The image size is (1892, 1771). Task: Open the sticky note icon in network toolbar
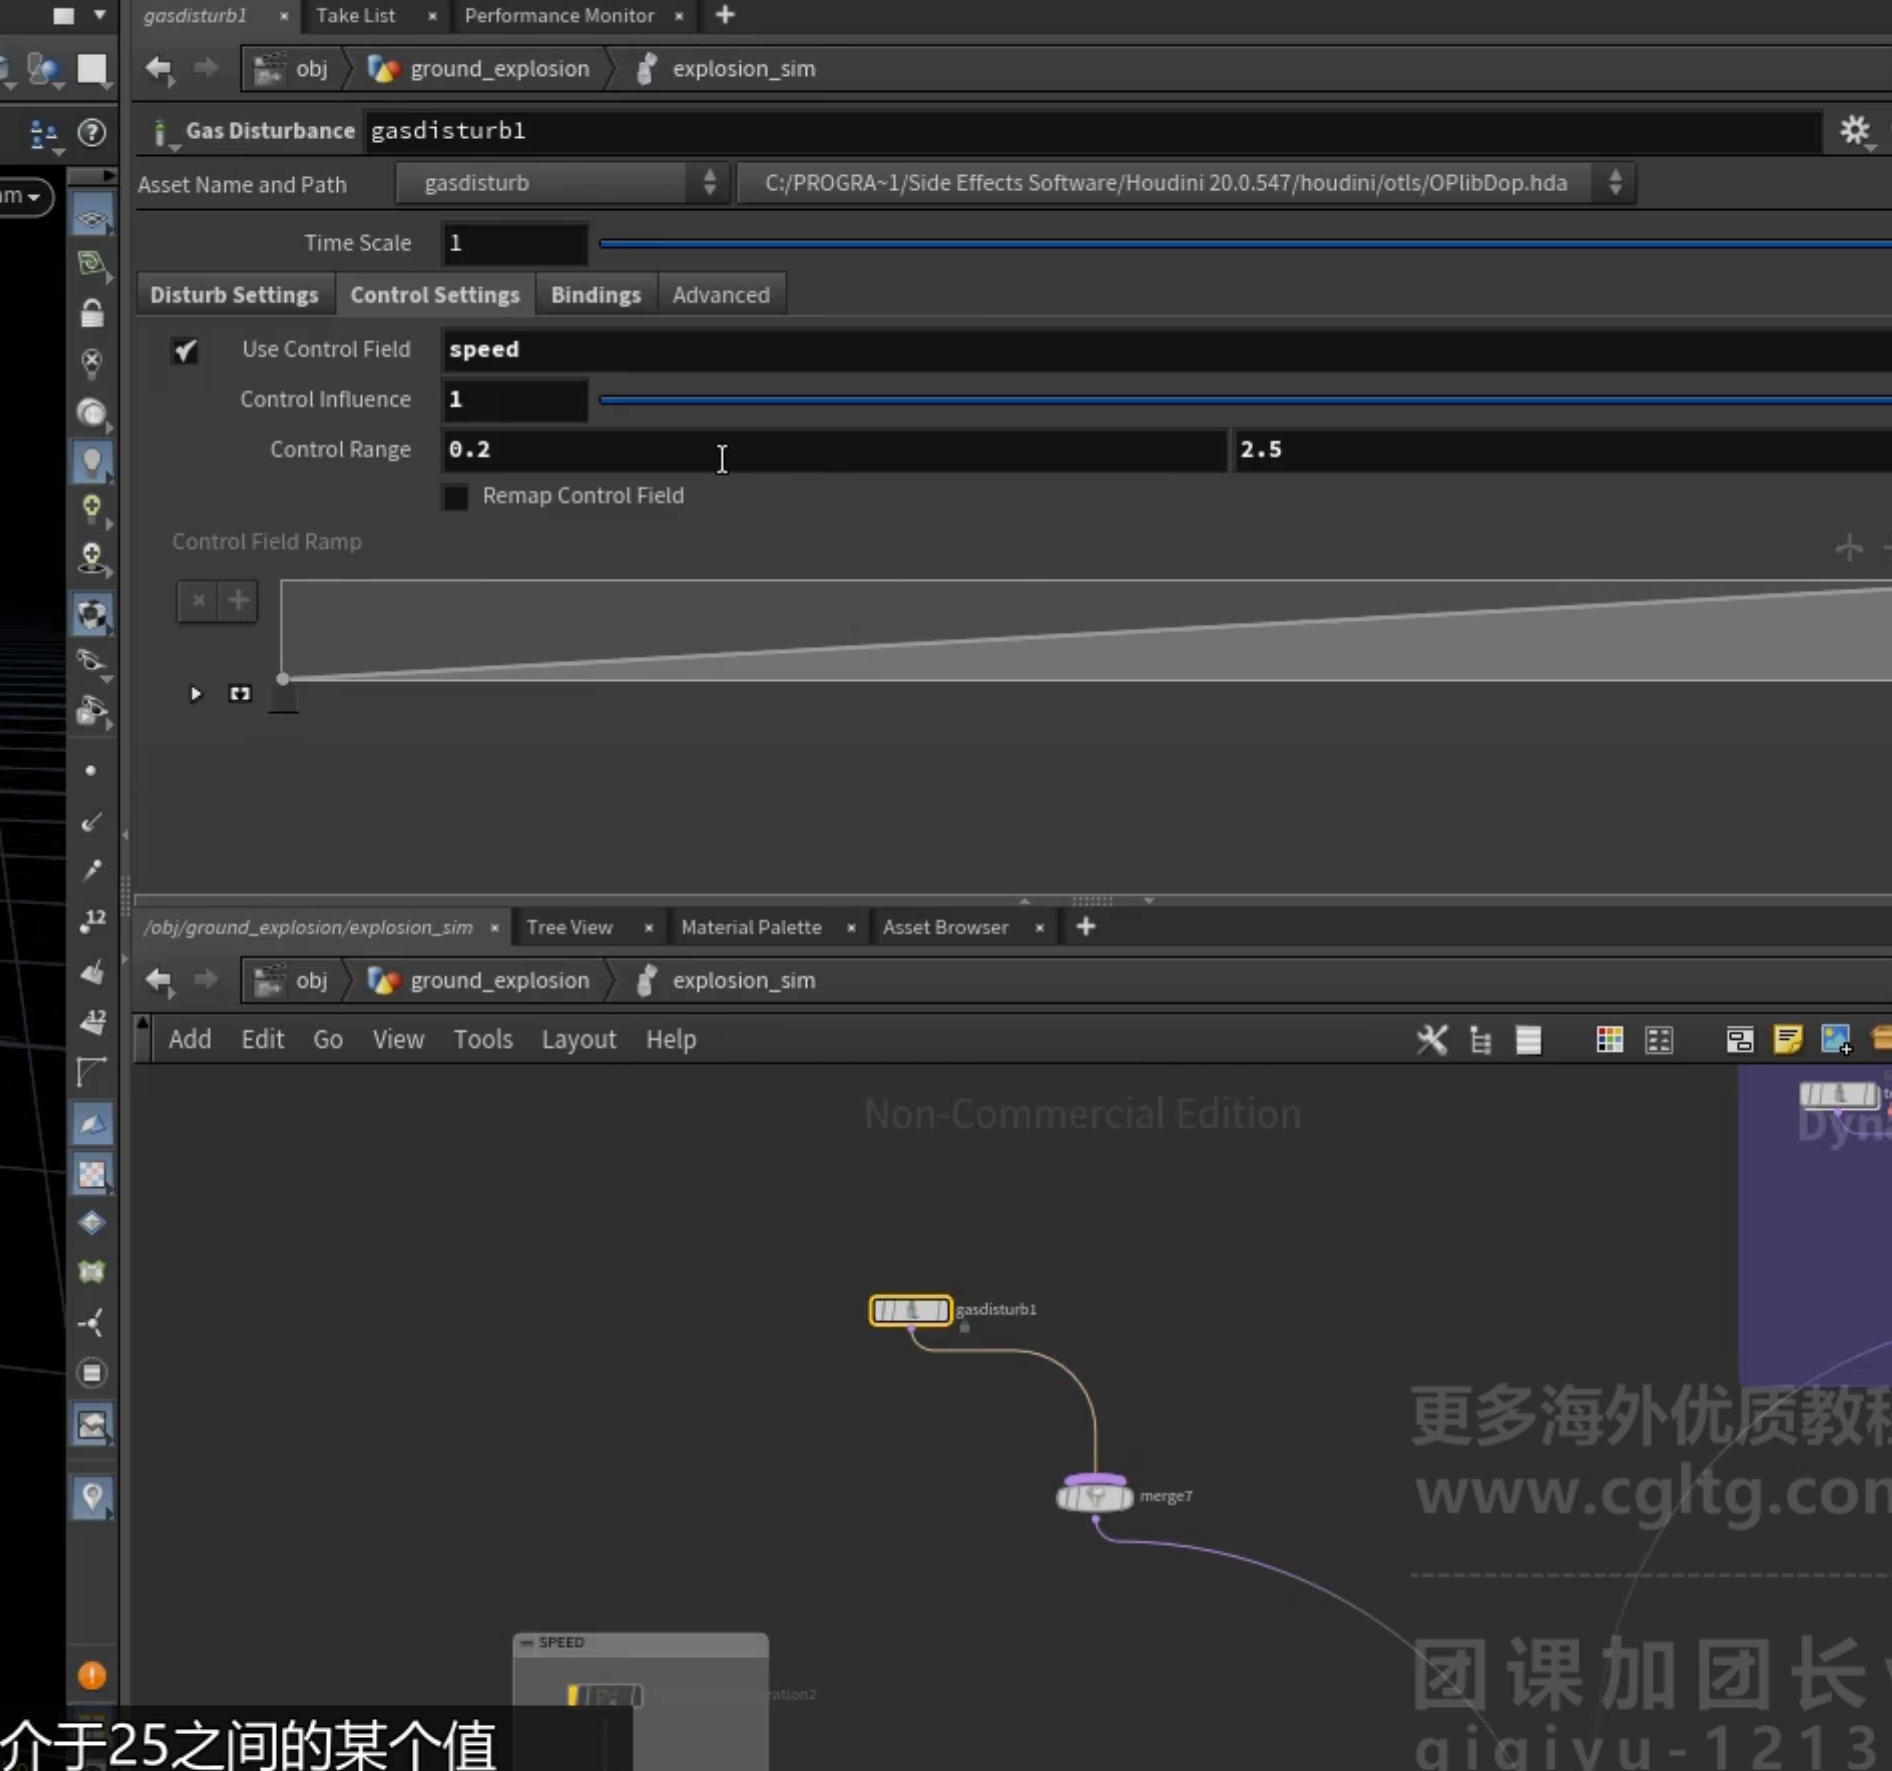pos(1787,1039)
